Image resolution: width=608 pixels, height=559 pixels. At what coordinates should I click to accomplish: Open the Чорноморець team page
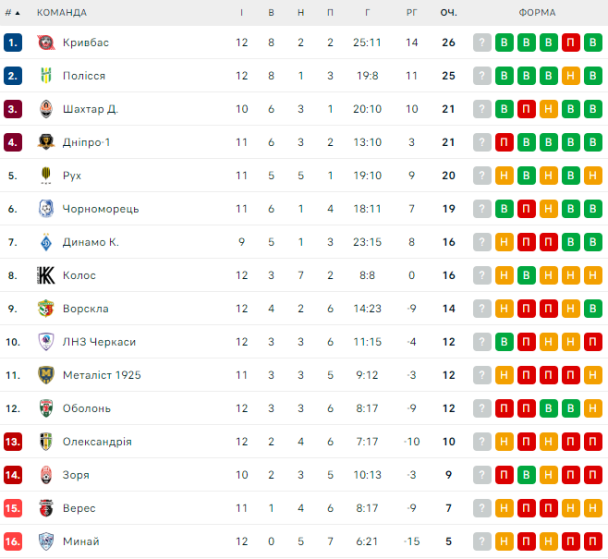pyautogui.click(x=100, y=209)
